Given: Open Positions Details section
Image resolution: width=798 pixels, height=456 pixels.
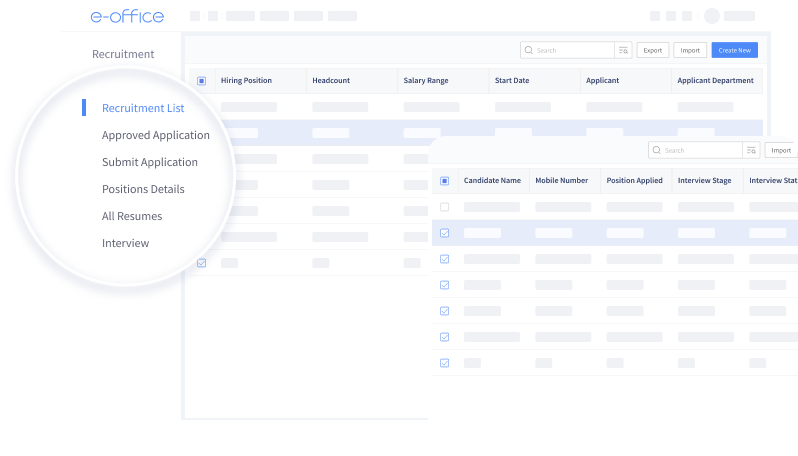Looking at the screenshot, I should pyautogui.click(x=143, y=189).
